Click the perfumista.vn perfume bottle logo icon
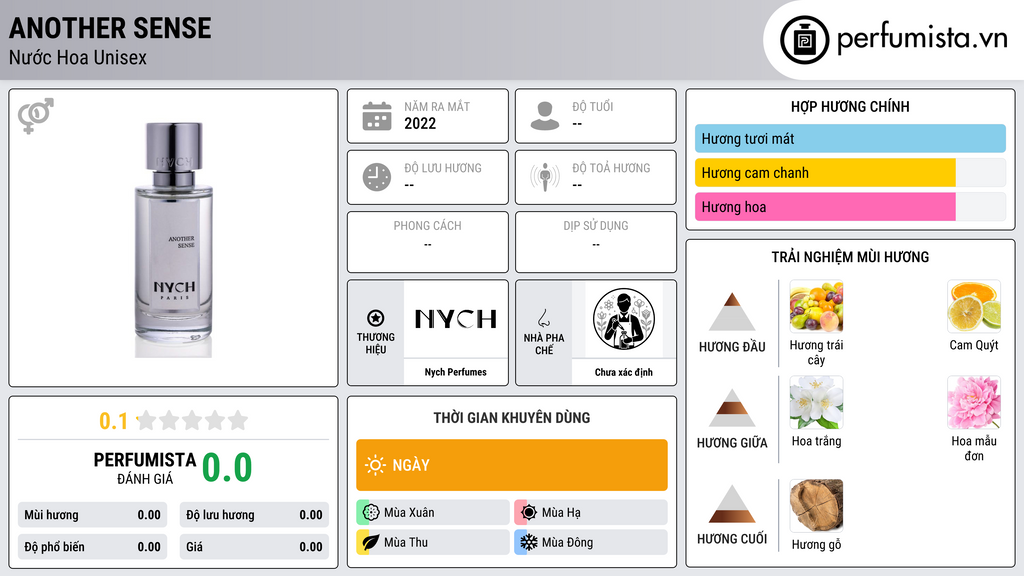Viewport: 1024px width, 576px height. [x=804, y=40]
